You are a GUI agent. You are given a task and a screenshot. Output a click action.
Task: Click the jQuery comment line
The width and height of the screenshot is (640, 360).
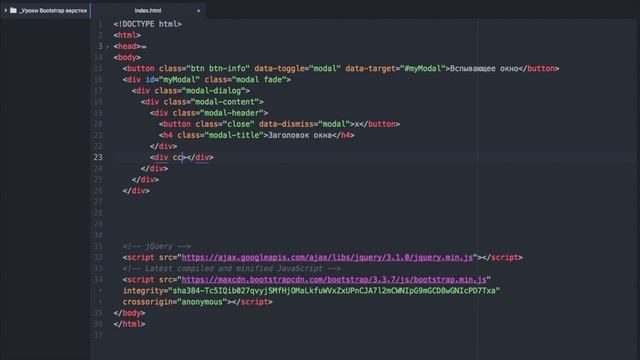click(157, 247)
